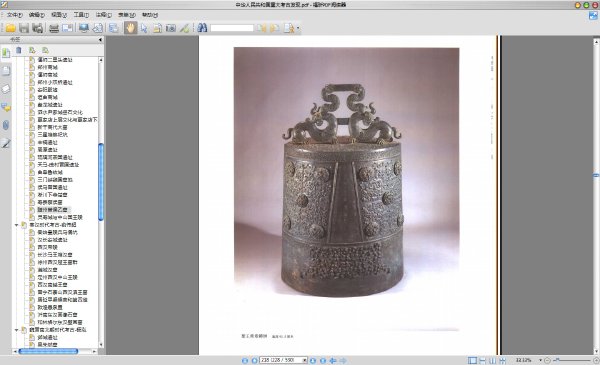This screenshot has width=600, height=365.
Task: Click the bronze bell photo on the page
Action: point(347,188)
